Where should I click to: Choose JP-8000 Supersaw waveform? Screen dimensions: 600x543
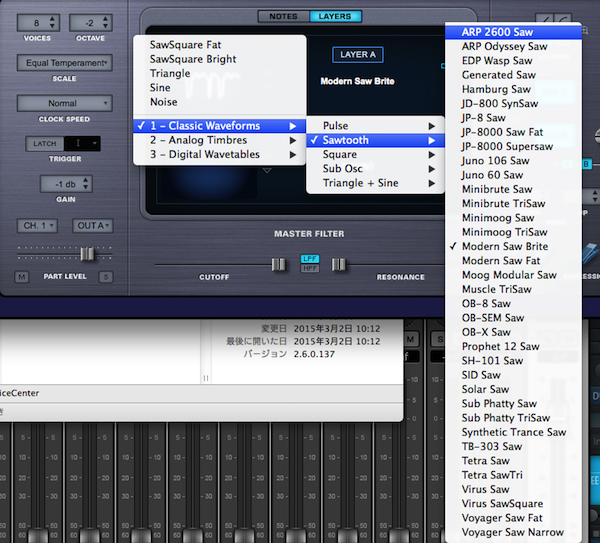514,146
